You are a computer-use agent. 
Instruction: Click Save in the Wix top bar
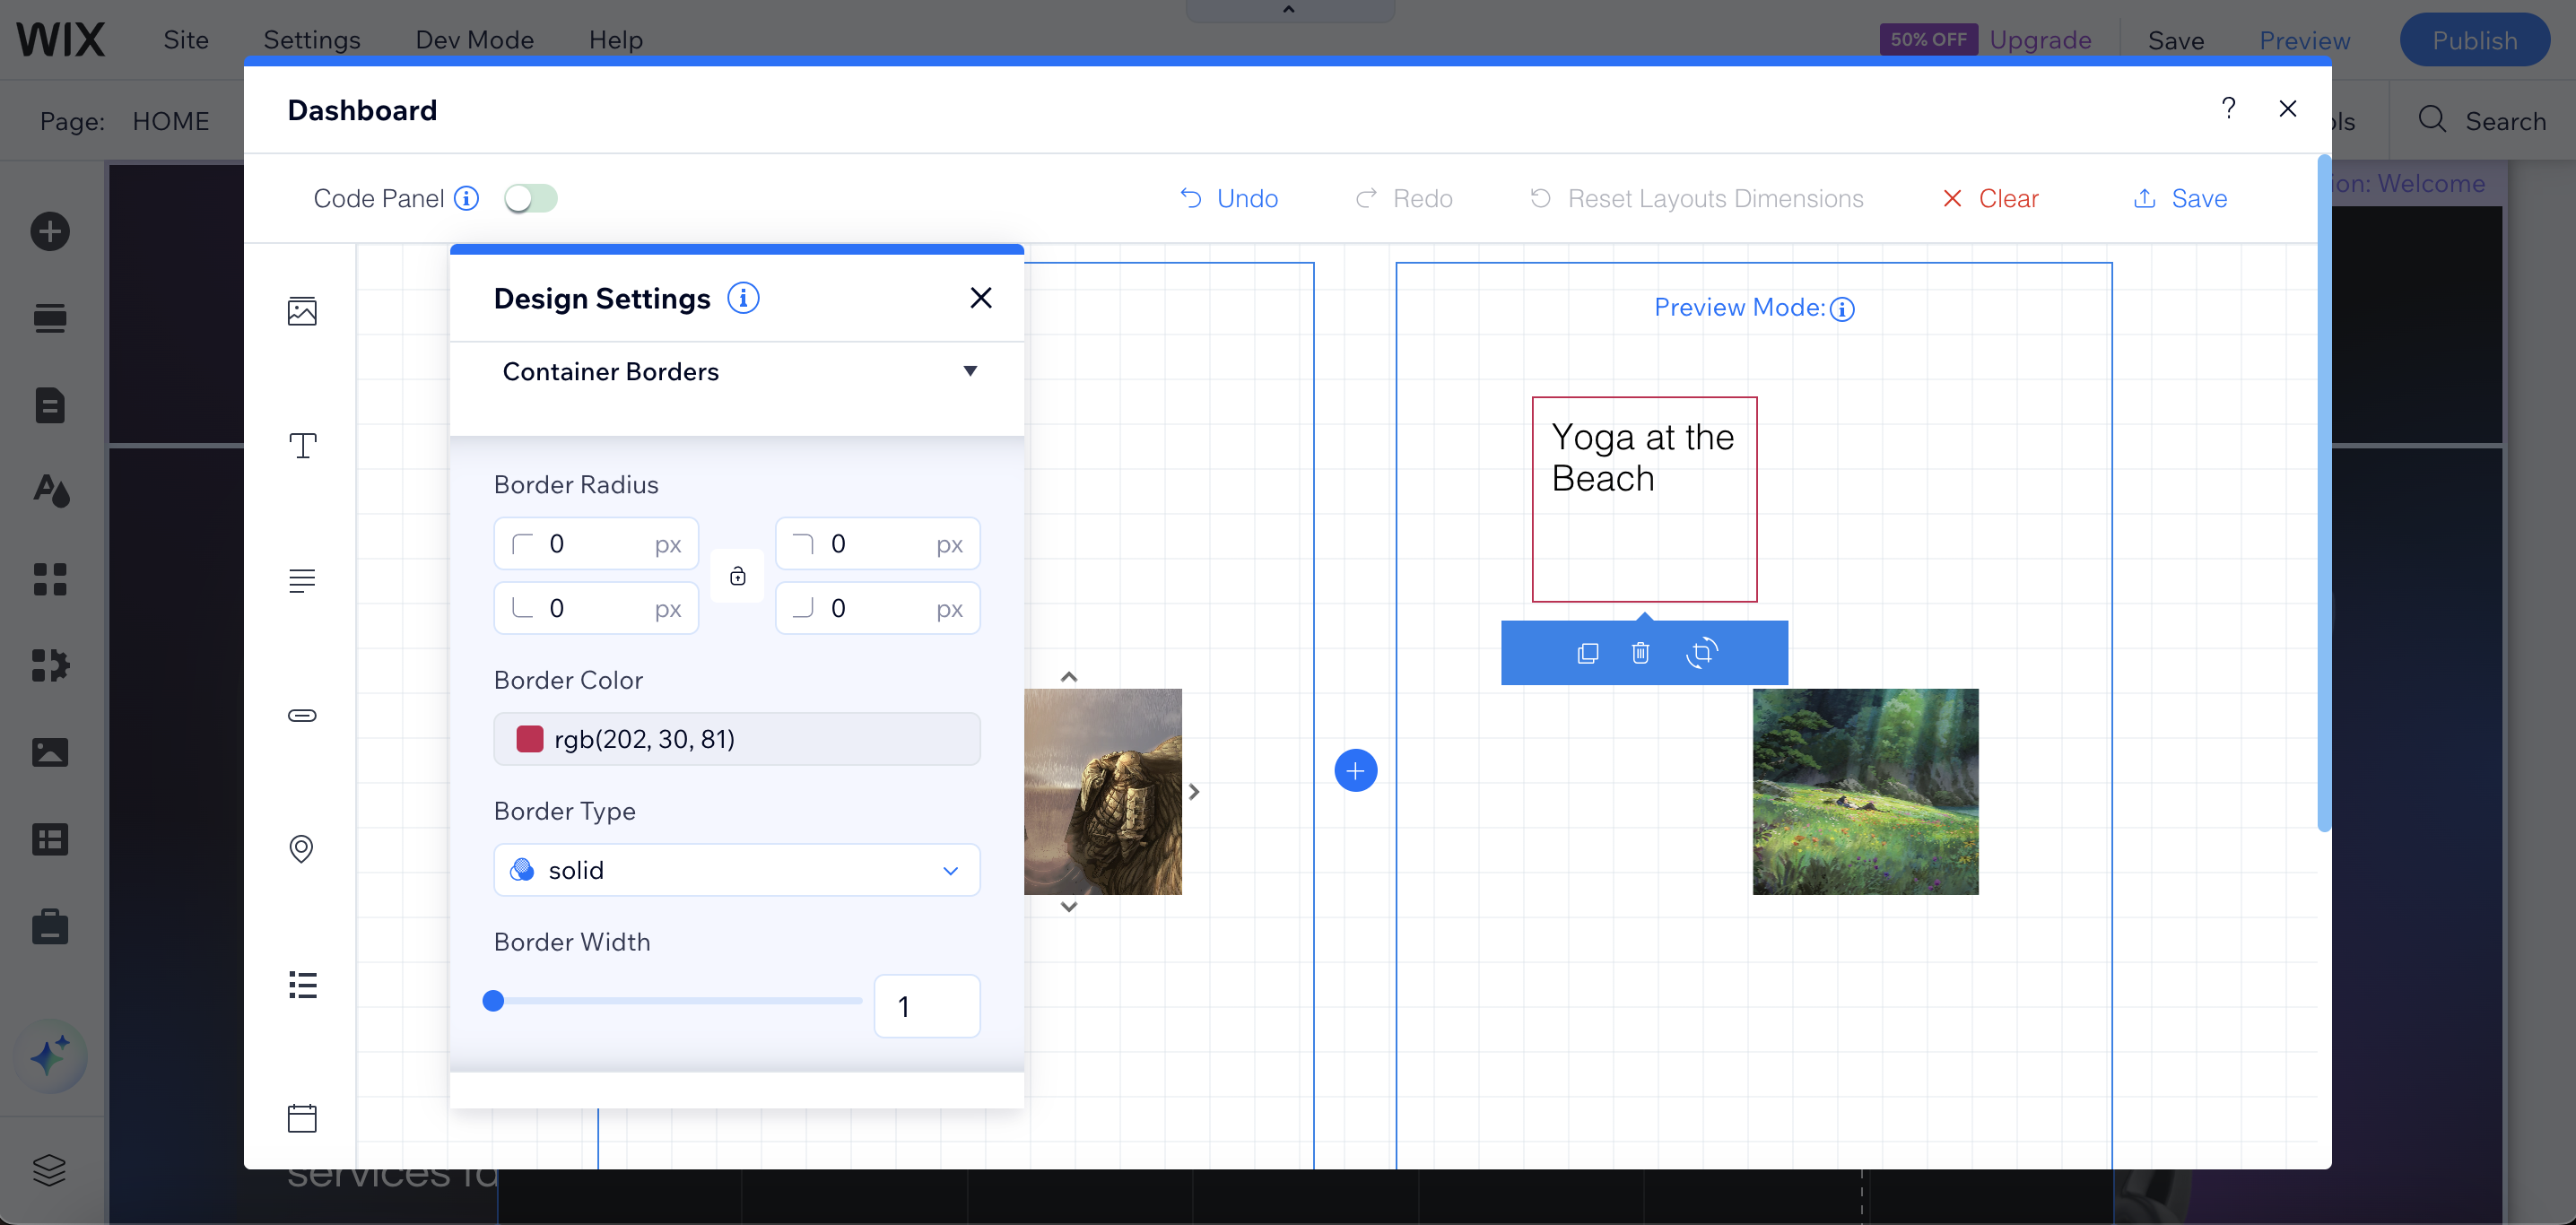point(2176,40)
